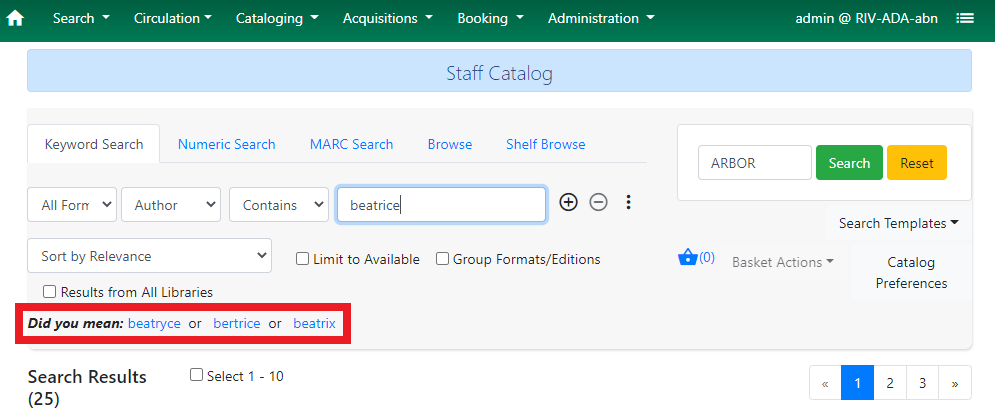Open the three-dot search options menu
Viewport: 995px width, 412px height.
(628, 203)
